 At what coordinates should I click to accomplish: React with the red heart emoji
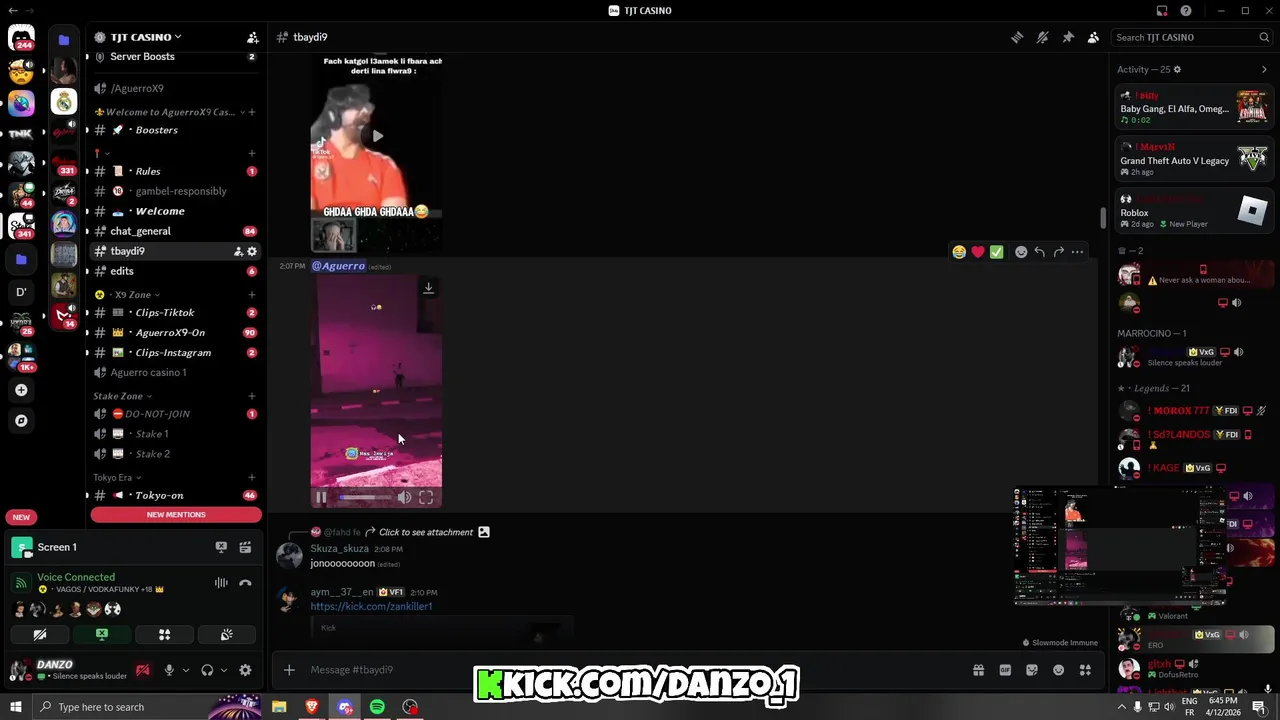[x=978, y=252]
